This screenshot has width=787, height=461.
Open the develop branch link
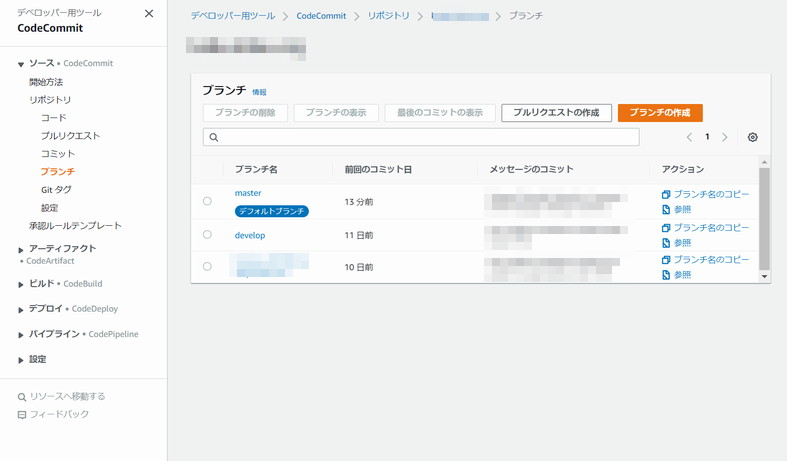250,235
